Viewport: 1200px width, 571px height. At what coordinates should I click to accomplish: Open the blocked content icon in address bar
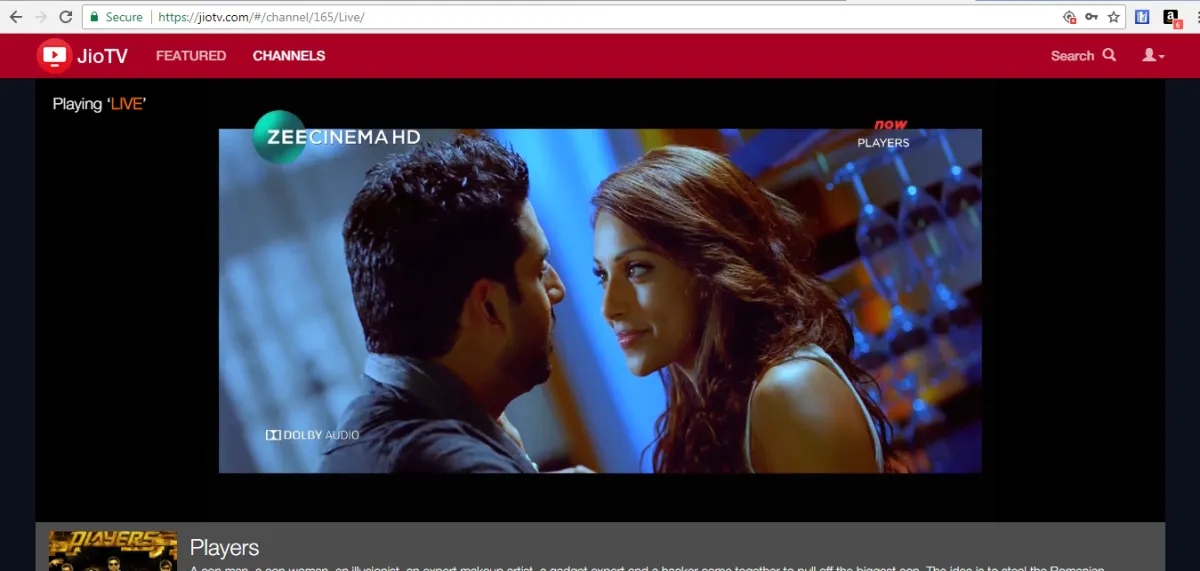pos(1069,17)
